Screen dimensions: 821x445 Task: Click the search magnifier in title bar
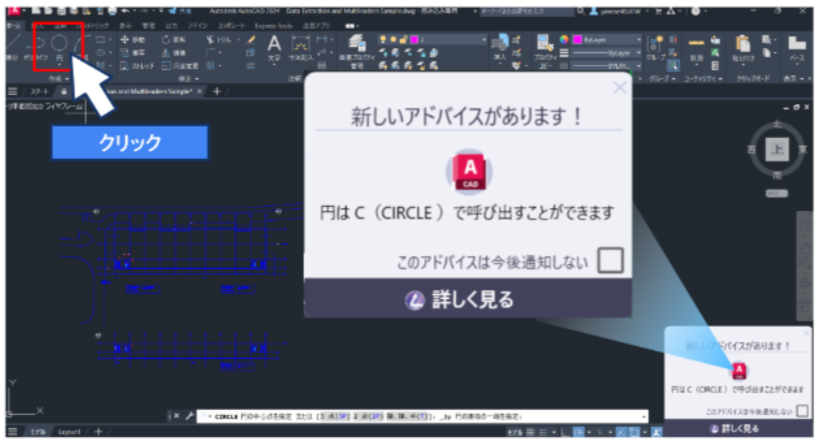pyautogui.click(x=581, y=11)
